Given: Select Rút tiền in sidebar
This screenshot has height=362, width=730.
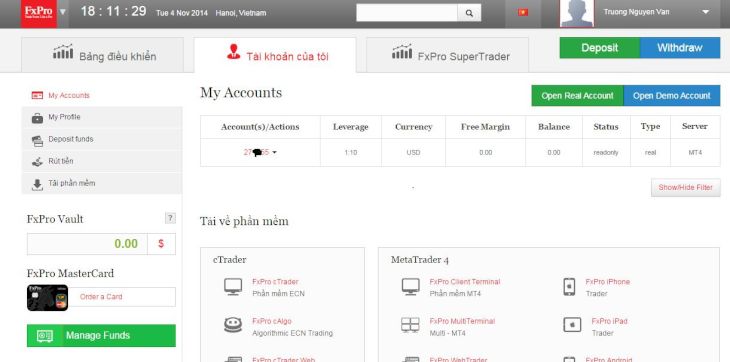Looking at the screenshot, I should pyautogui.click(x=101, y=161).
